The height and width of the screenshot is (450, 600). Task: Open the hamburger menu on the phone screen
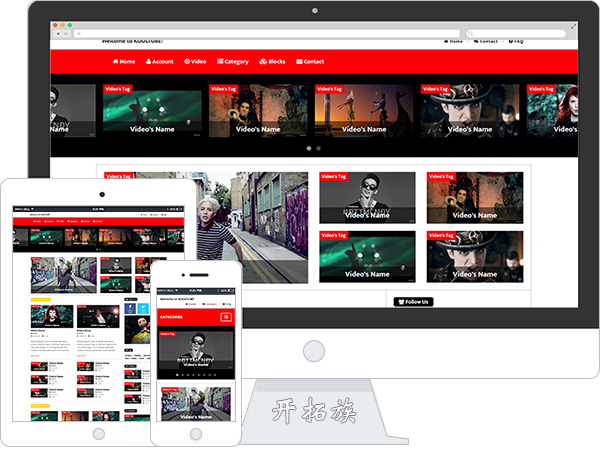tap(226, 317)
